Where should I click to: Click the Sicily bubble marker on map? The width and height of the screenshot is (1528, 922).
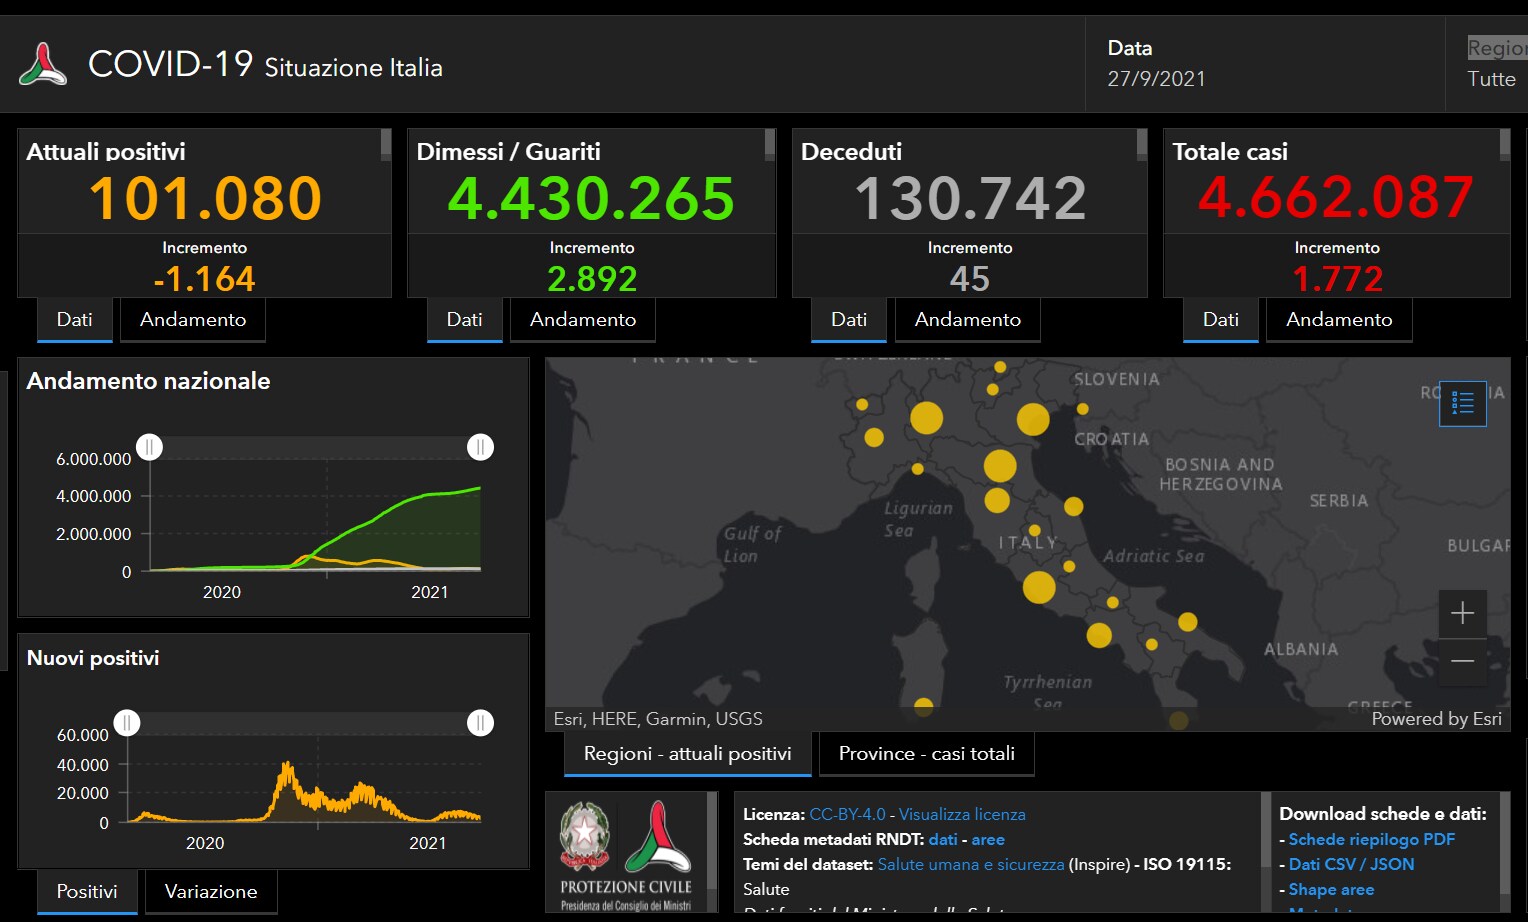(x=1179, y=719)
